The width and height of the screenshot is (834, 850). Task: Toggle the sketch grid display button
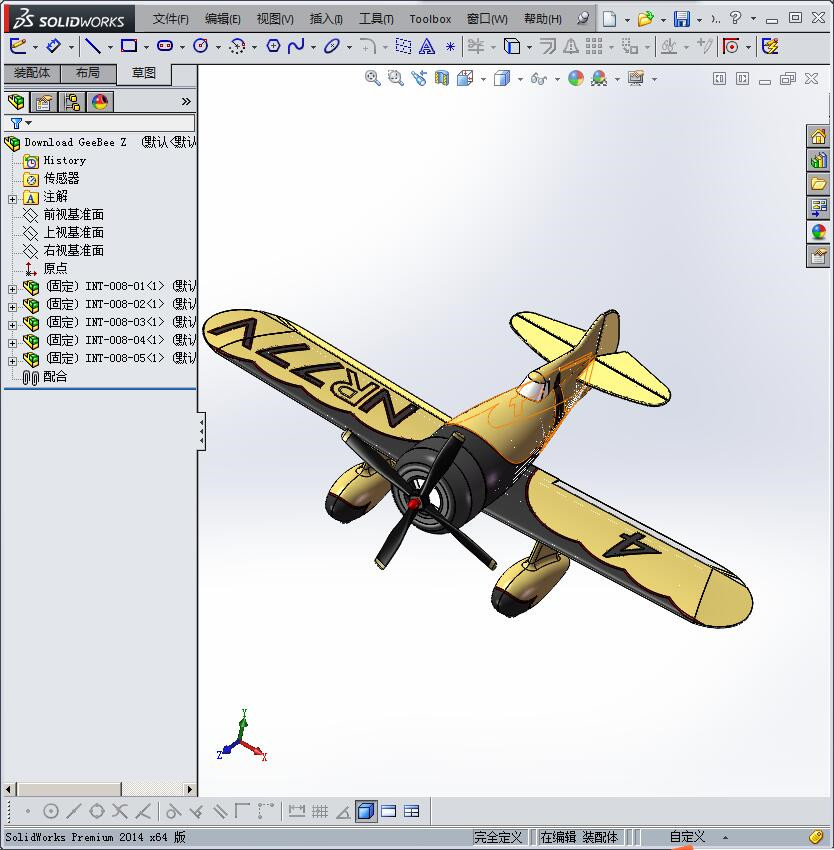(320, 811)
